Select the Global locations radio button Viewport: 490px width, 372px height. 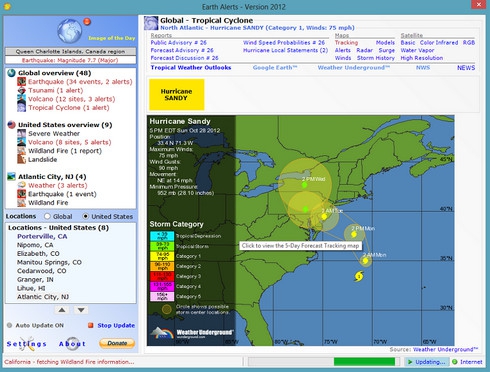point(47,216)
